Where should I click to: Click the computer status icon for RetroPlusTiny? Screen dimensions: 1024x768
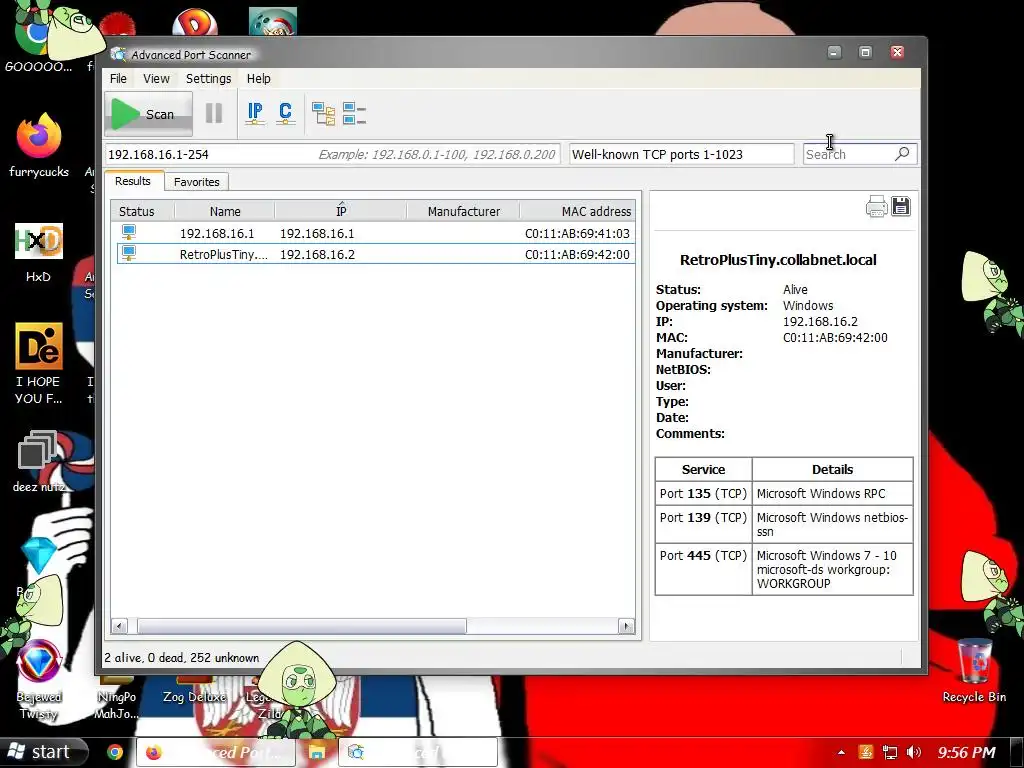coord(129,253)
